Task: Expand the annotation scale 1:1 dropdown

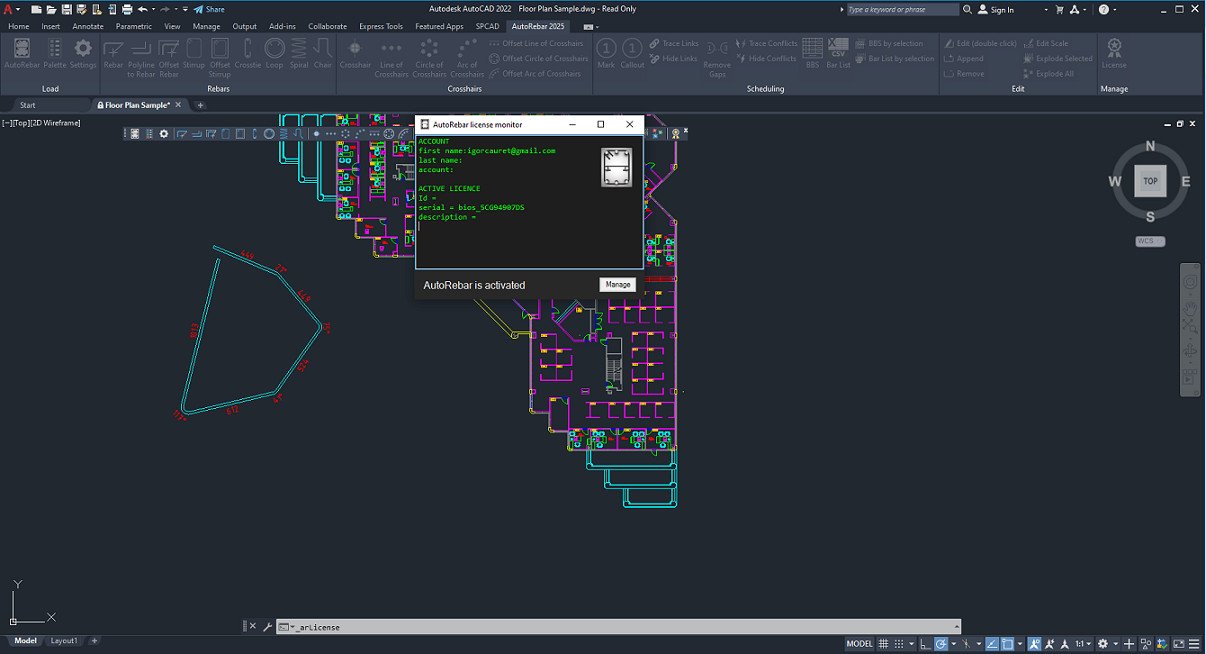Action: tap(1085, 644)
